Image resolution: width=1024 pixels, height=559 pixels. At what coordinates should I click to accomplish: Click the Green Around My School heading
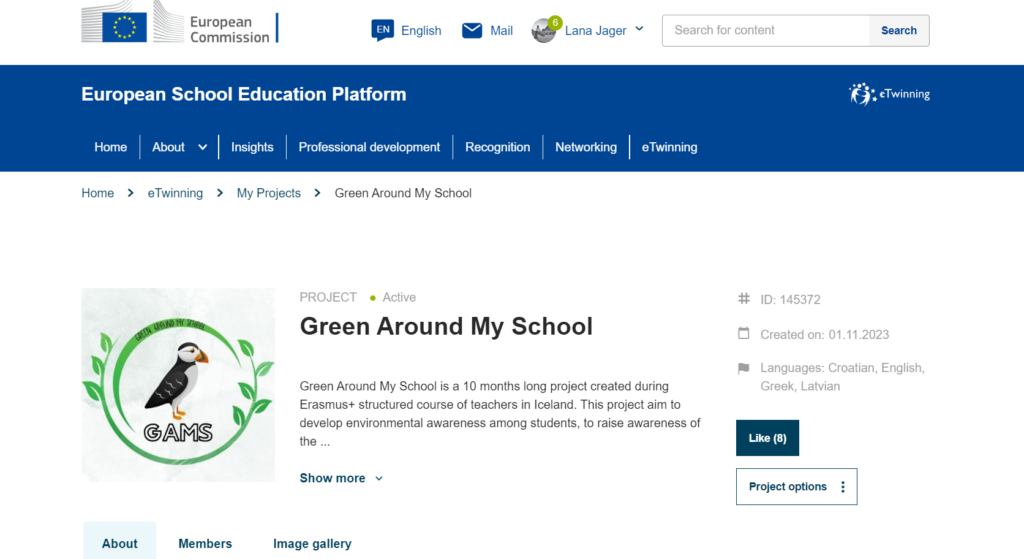[x=446, y=326]
